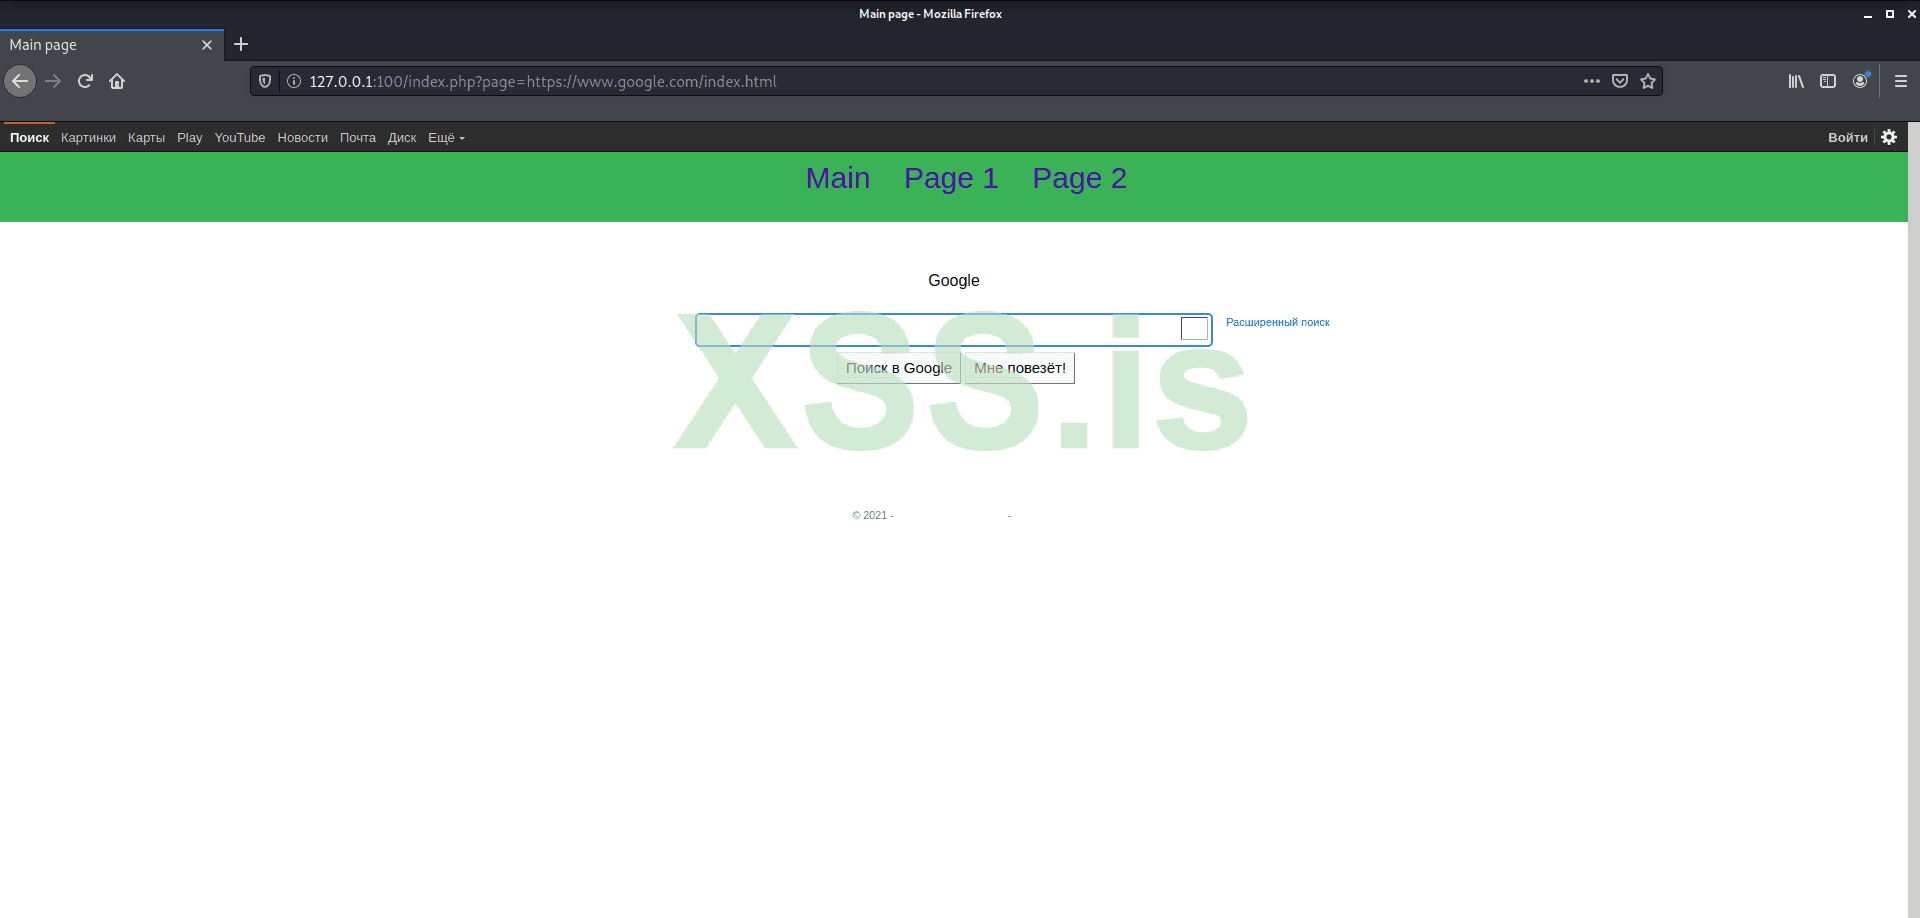
Task: Open tracking protection shield icon
Action: click(265, 81)
